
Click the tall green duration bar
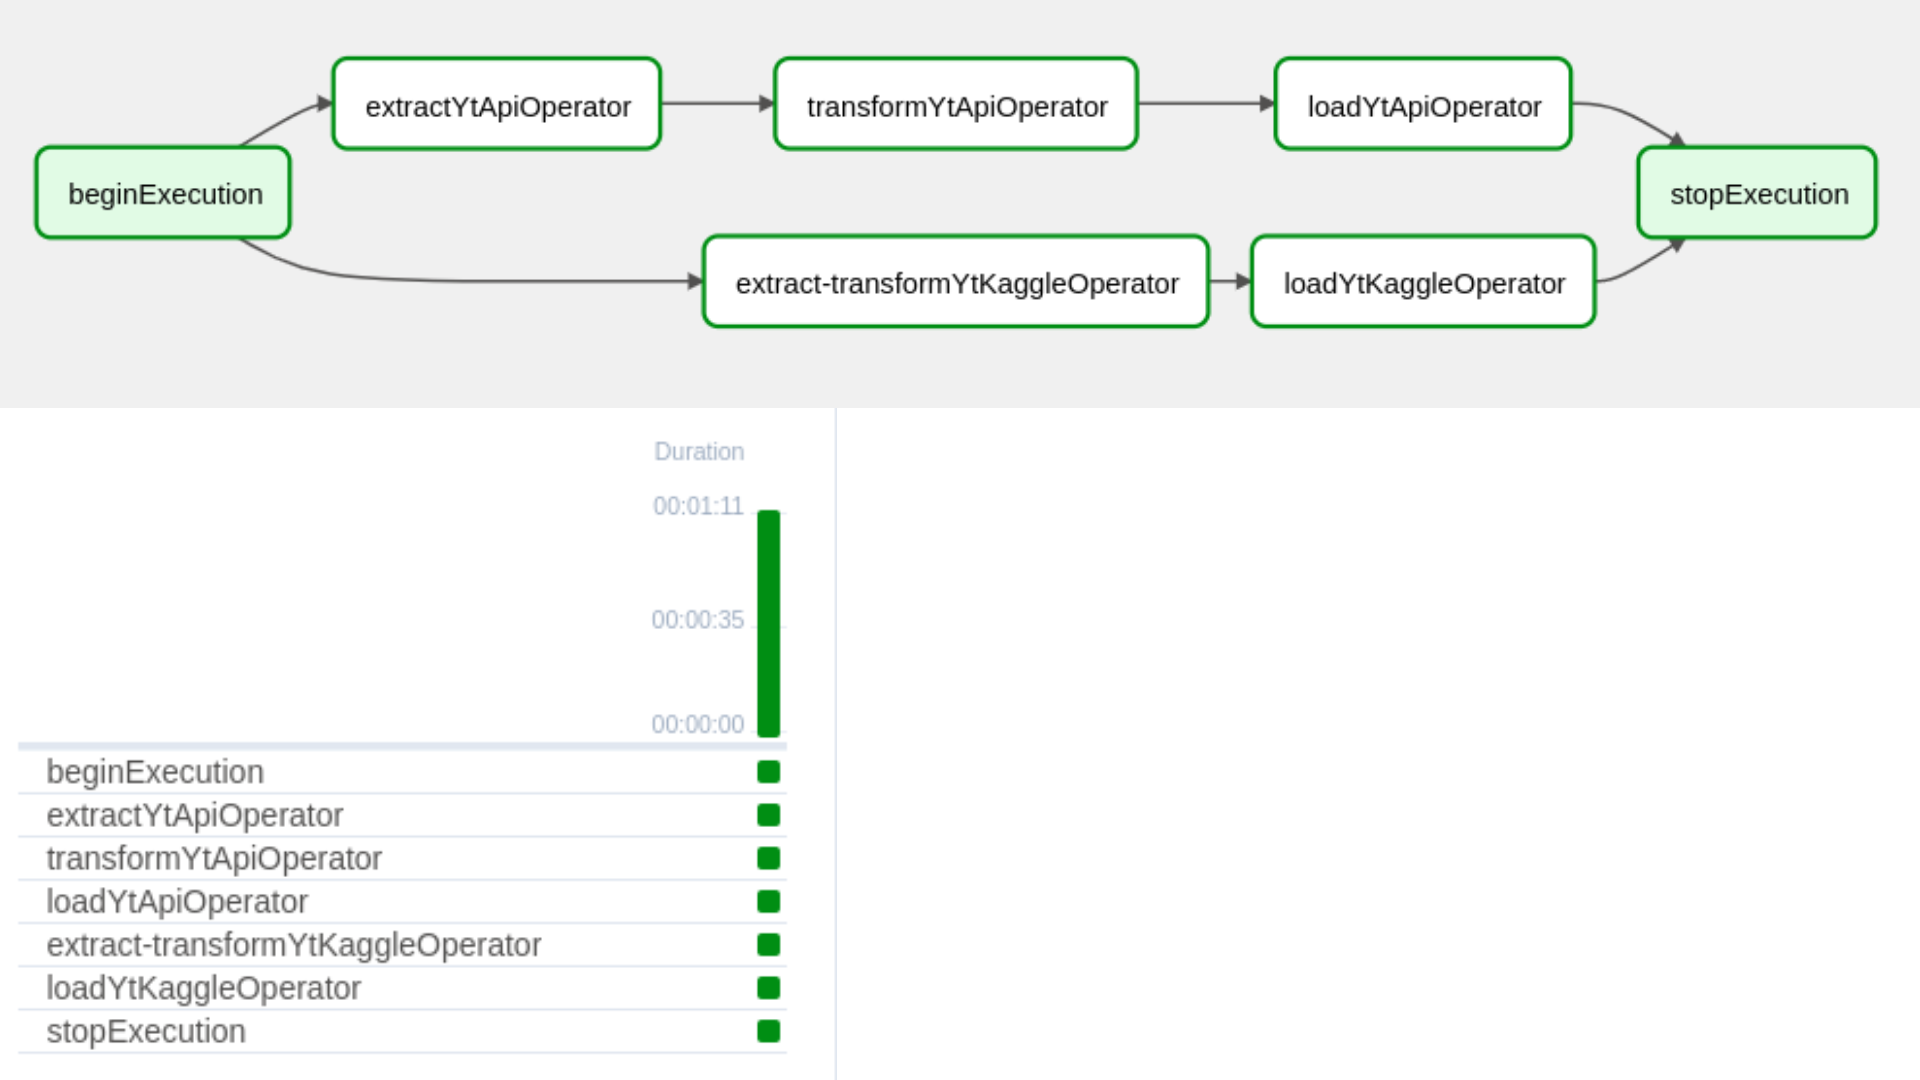pos(768,620)
